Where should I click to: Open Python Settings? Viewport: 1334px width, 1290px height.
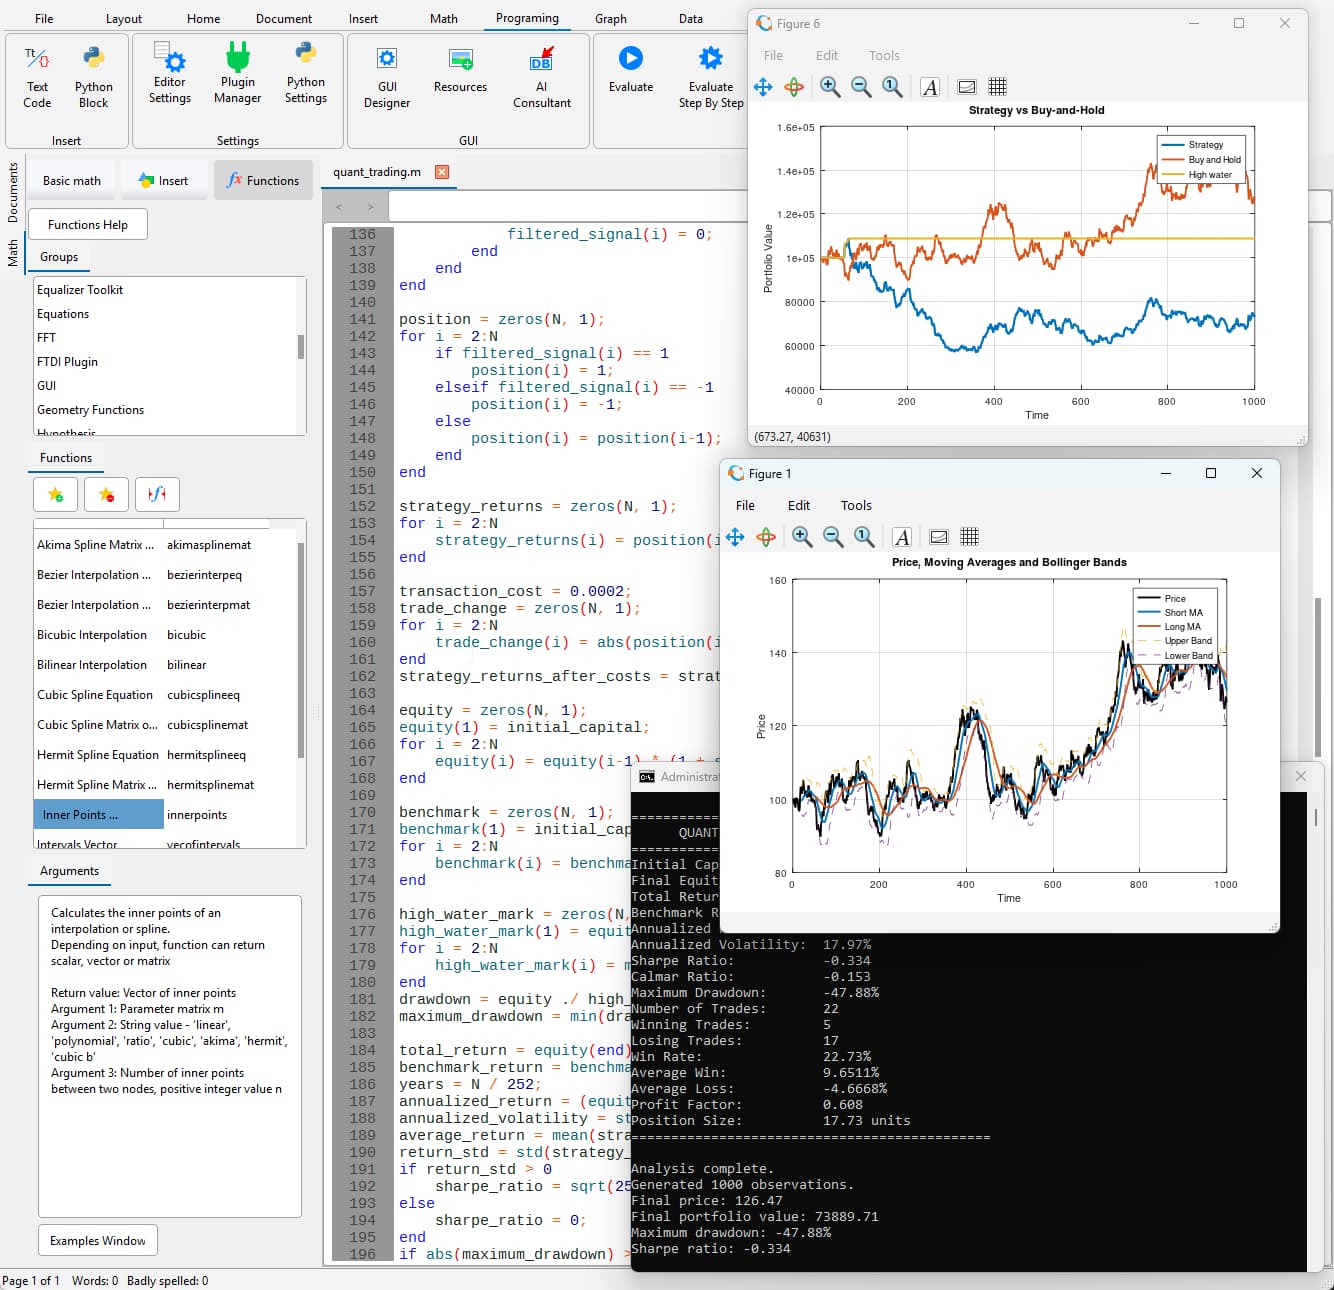tap(305, 74)
